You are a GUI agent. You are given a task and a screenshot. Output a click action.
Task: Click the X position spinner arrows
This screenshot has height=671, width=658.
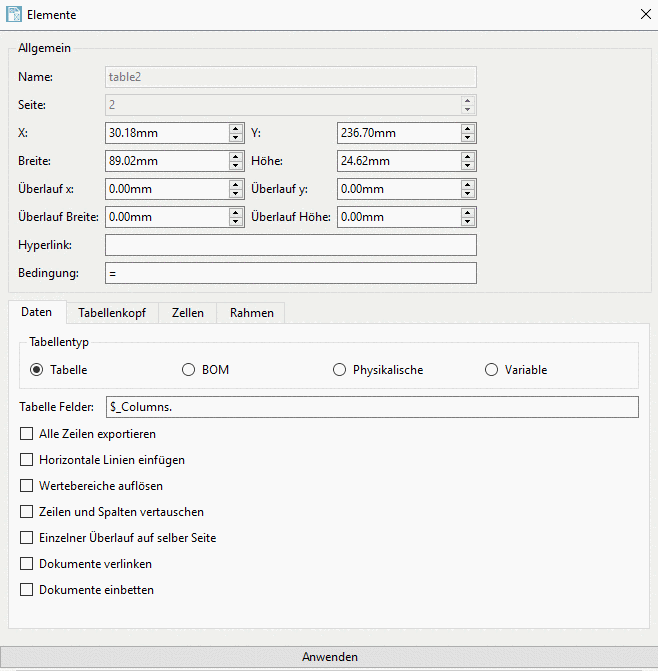click(236, 133)
